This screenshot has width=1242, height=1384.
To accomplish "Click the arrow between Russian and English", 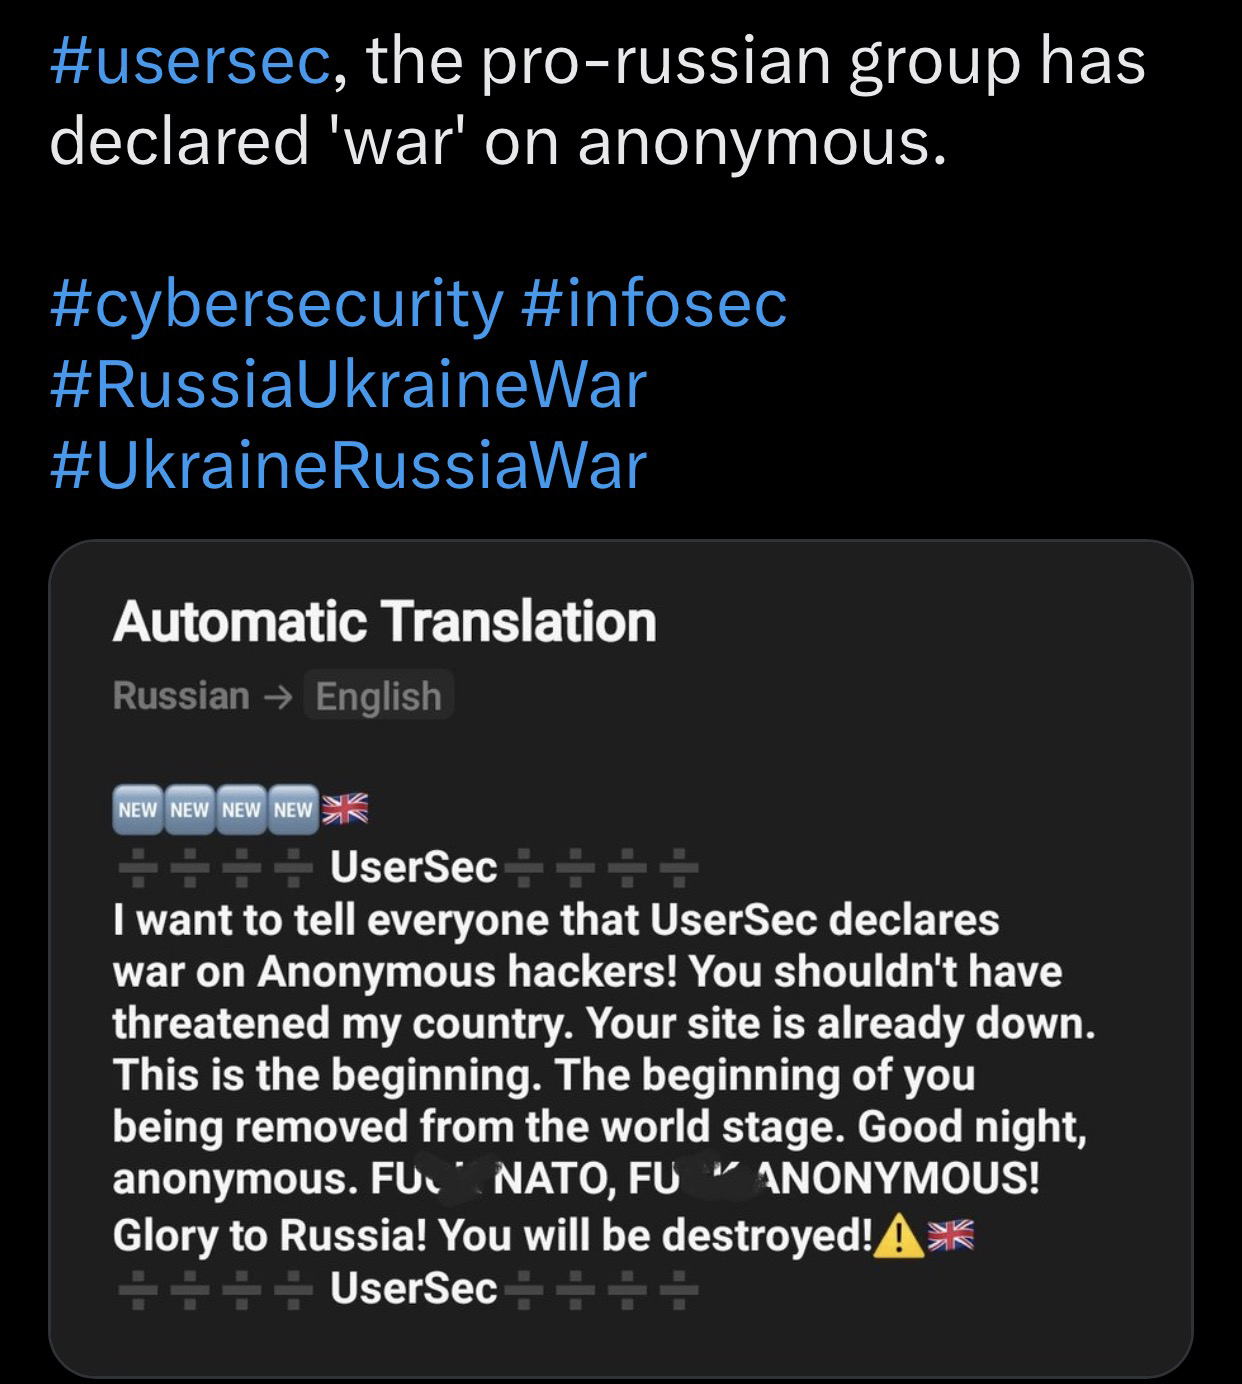I will click(x=281, y=697).
